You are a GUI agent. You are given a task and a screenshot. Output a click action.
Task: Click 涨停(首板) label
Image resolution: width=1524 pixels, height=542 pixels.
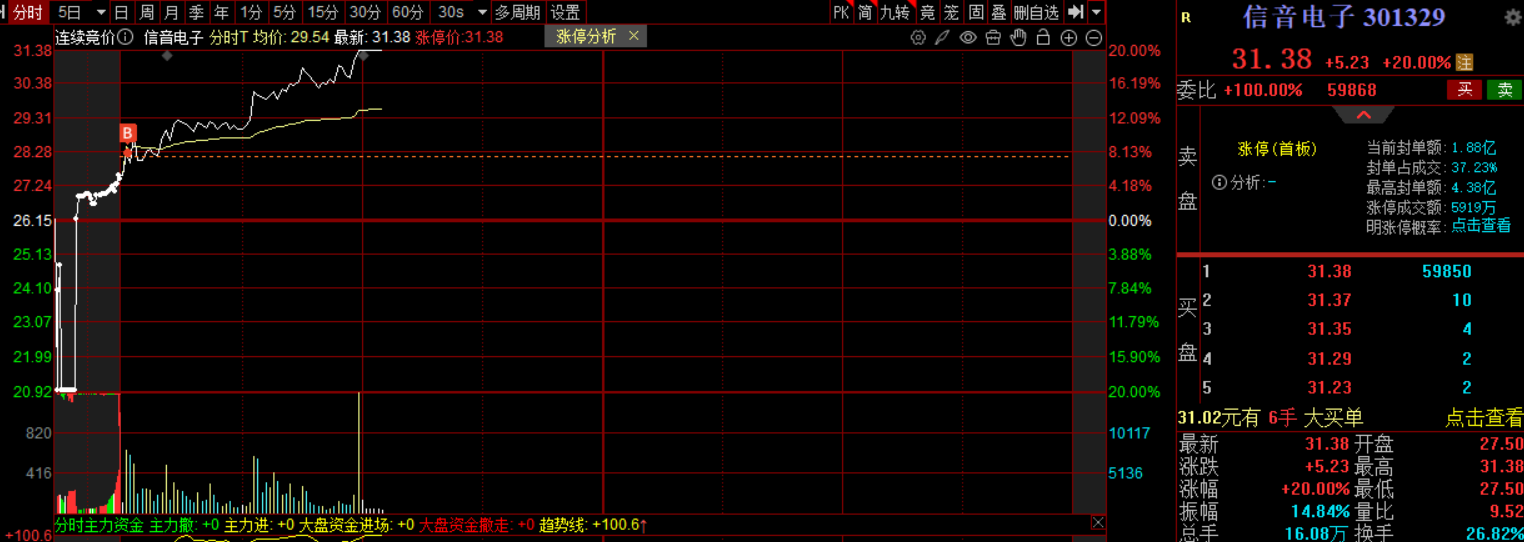[x=1277, y=149]
